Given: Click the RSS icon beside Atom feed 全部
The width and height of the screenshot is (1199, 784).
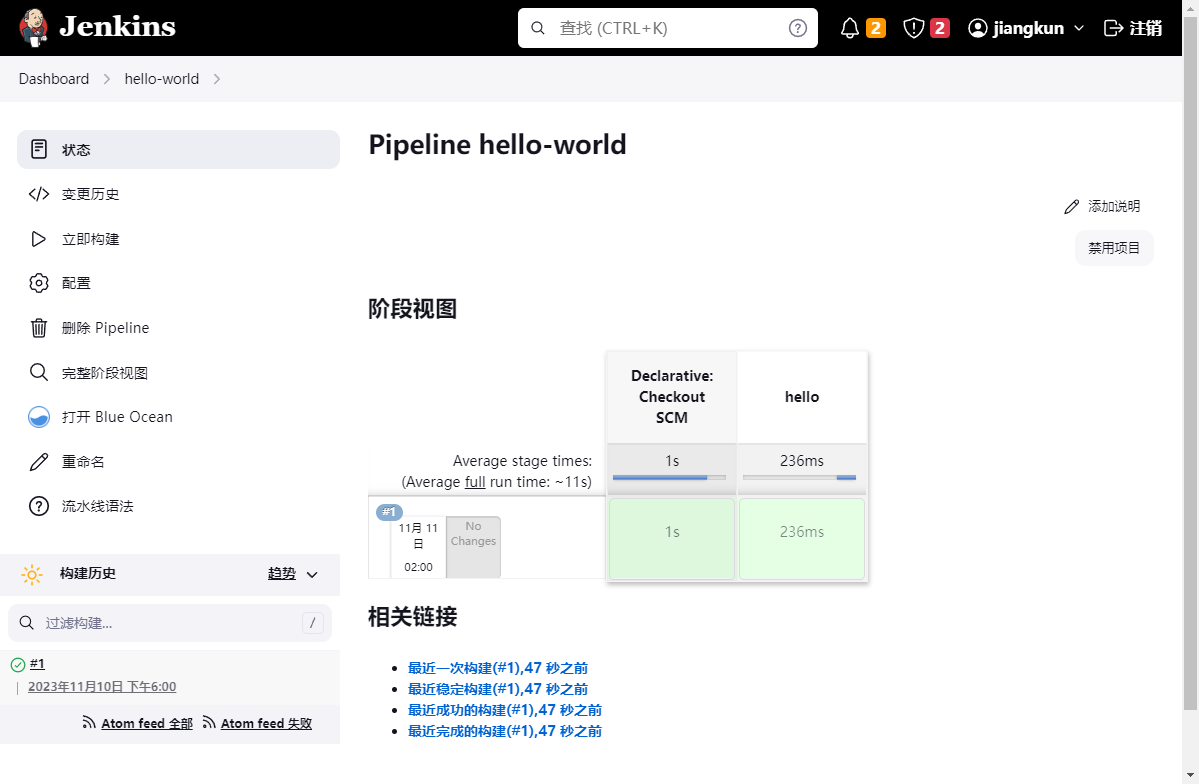Looking at the screenshot, I should coord(89,723).
